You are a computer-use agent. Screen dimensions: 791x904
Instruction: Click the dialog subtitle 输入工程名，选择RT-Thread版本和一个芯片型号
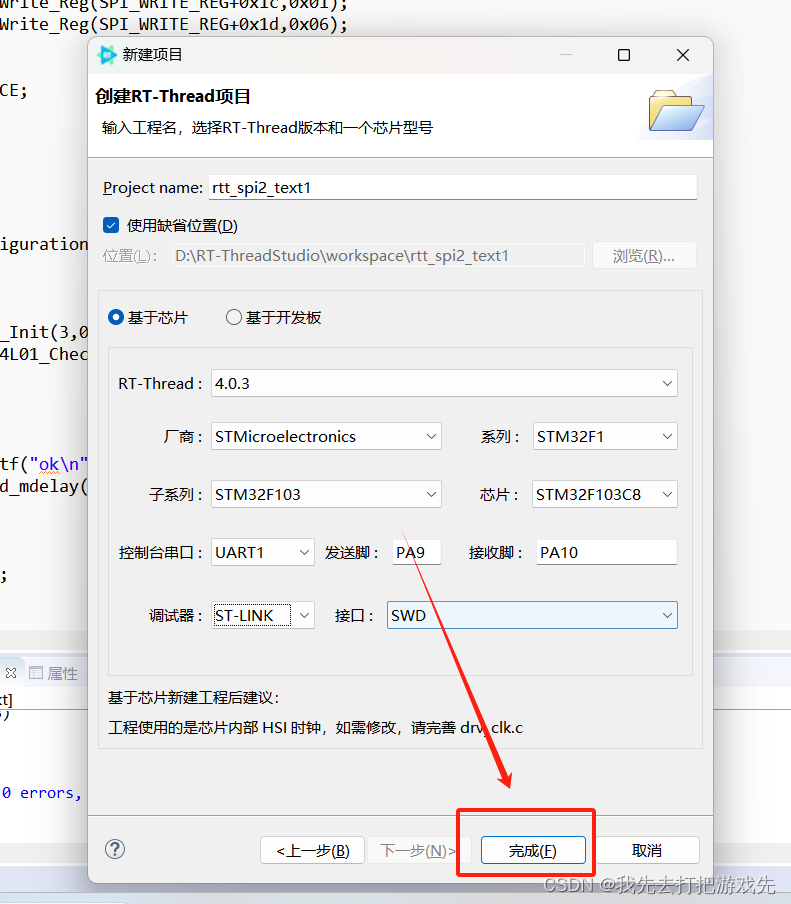(x=268, y=127)
